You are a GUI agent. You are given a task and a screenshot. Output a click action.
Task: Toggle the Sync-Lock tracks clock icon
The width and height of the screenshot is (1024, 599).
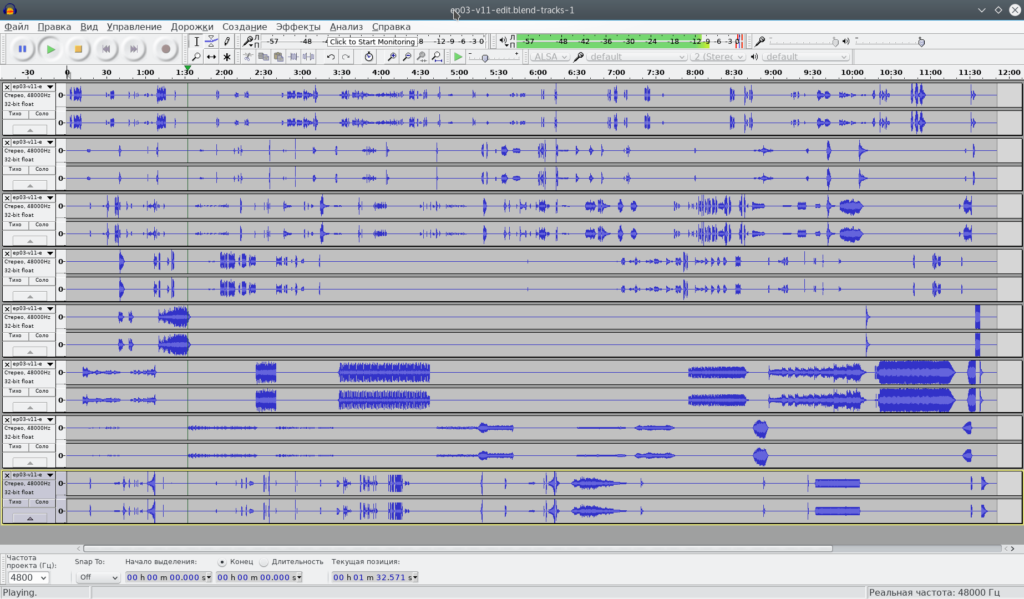pyautogui.click(x=369, y=57)
